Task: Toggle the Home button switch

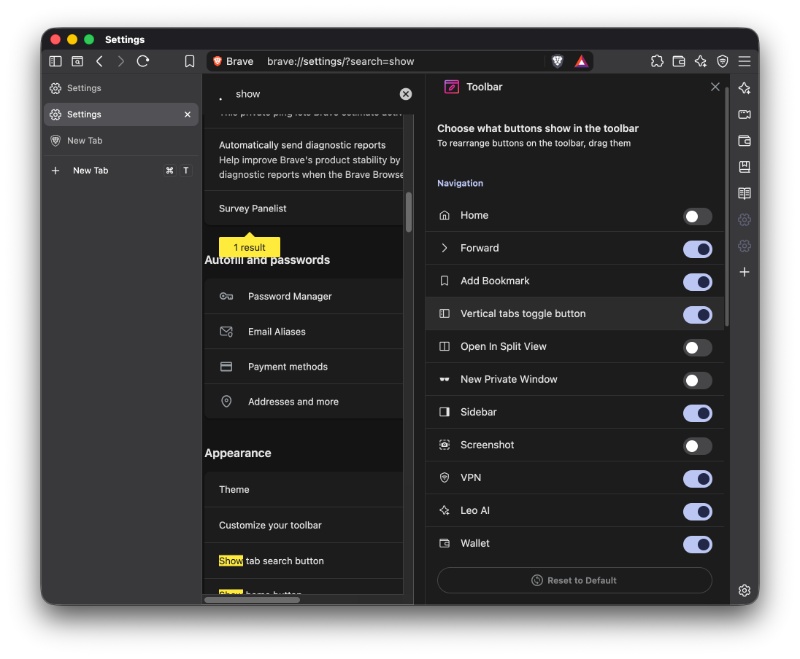Action: click(697, 216)
